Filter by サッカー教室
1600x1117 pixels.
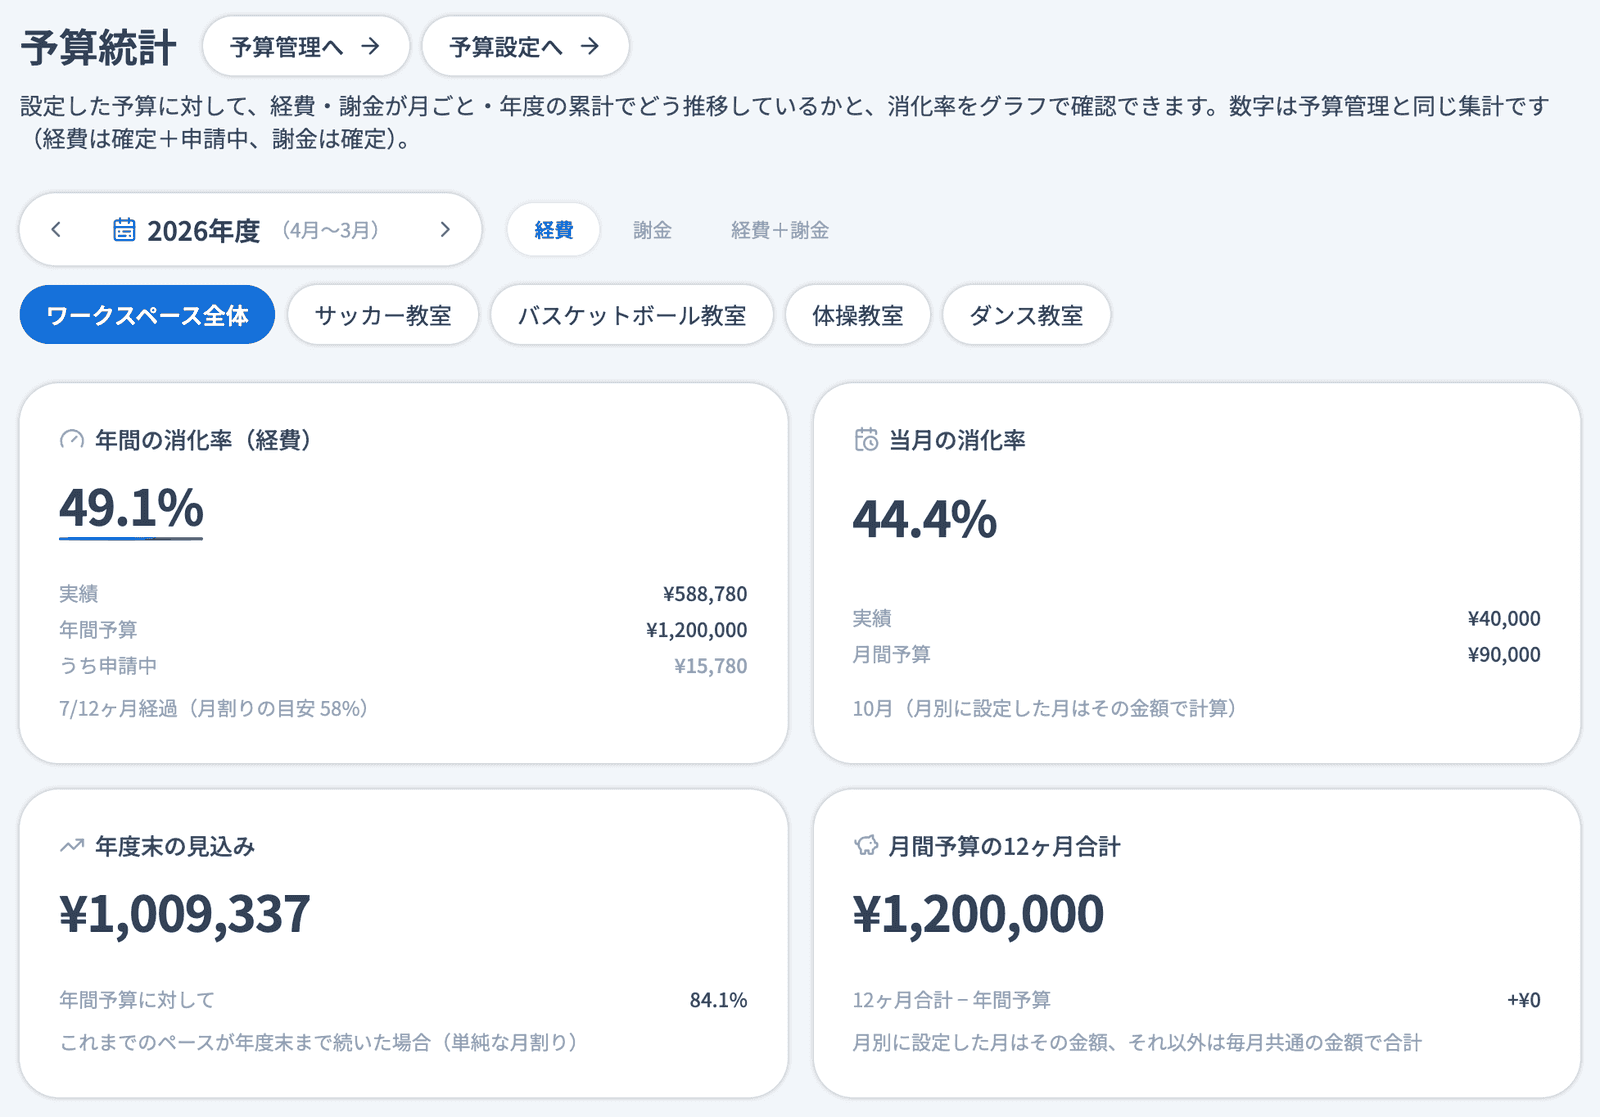383,315
